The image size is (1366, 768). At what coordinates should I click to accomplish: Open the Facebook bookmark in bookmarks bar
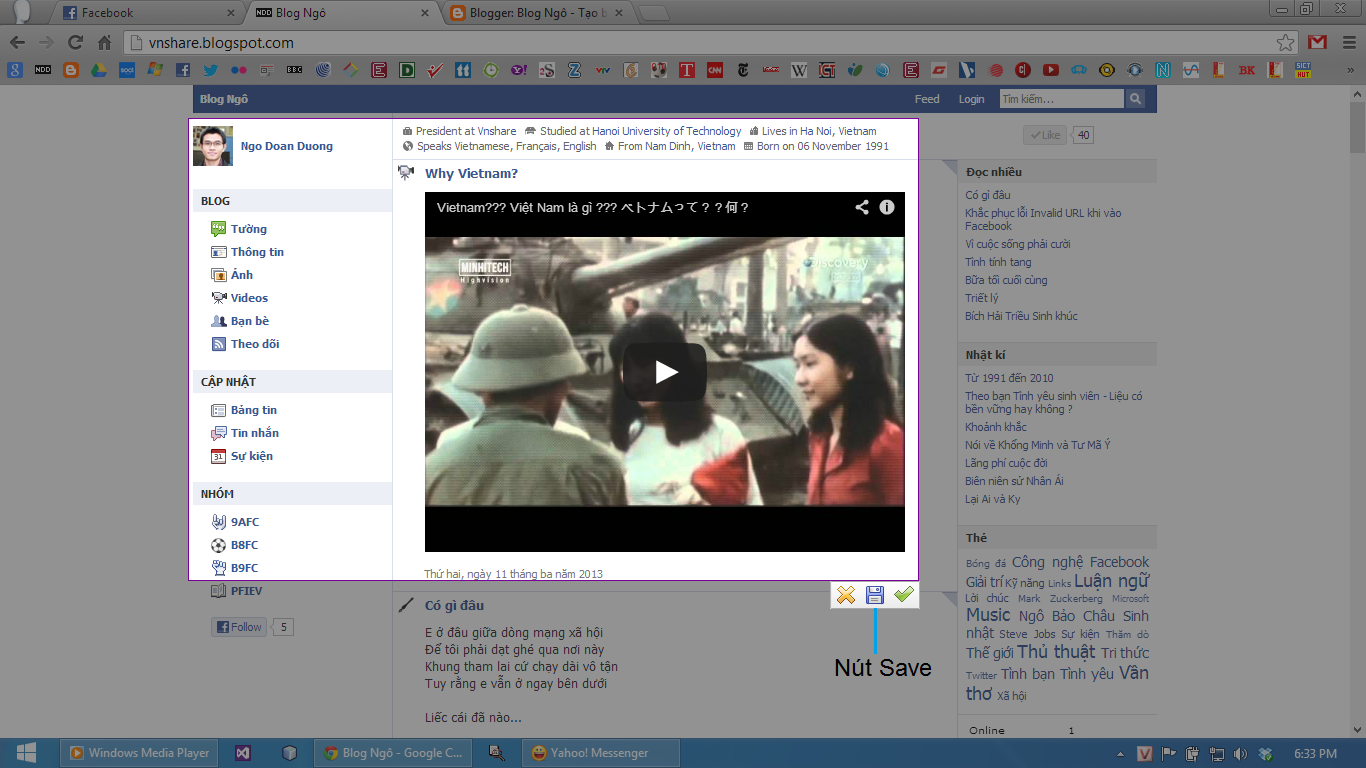pyautogui.click(x=183, y=70)
